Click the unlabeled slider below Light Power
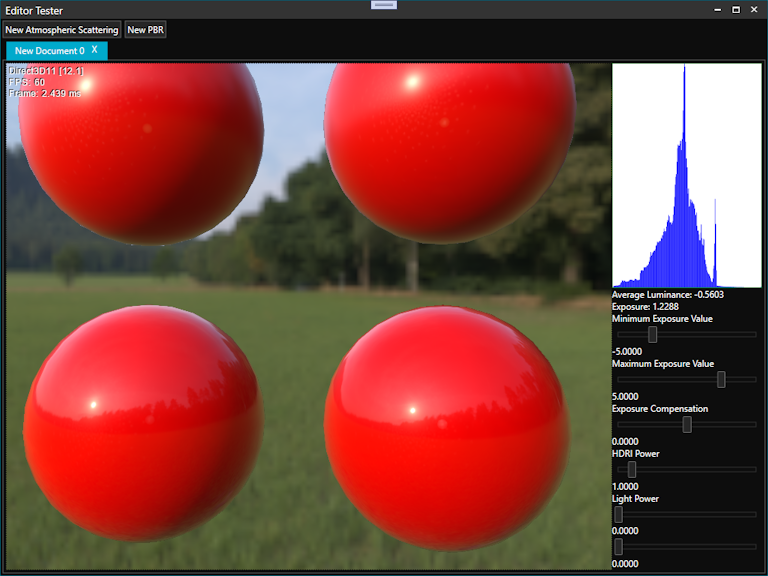Screen dimensions: 768x576 (618, 546)
